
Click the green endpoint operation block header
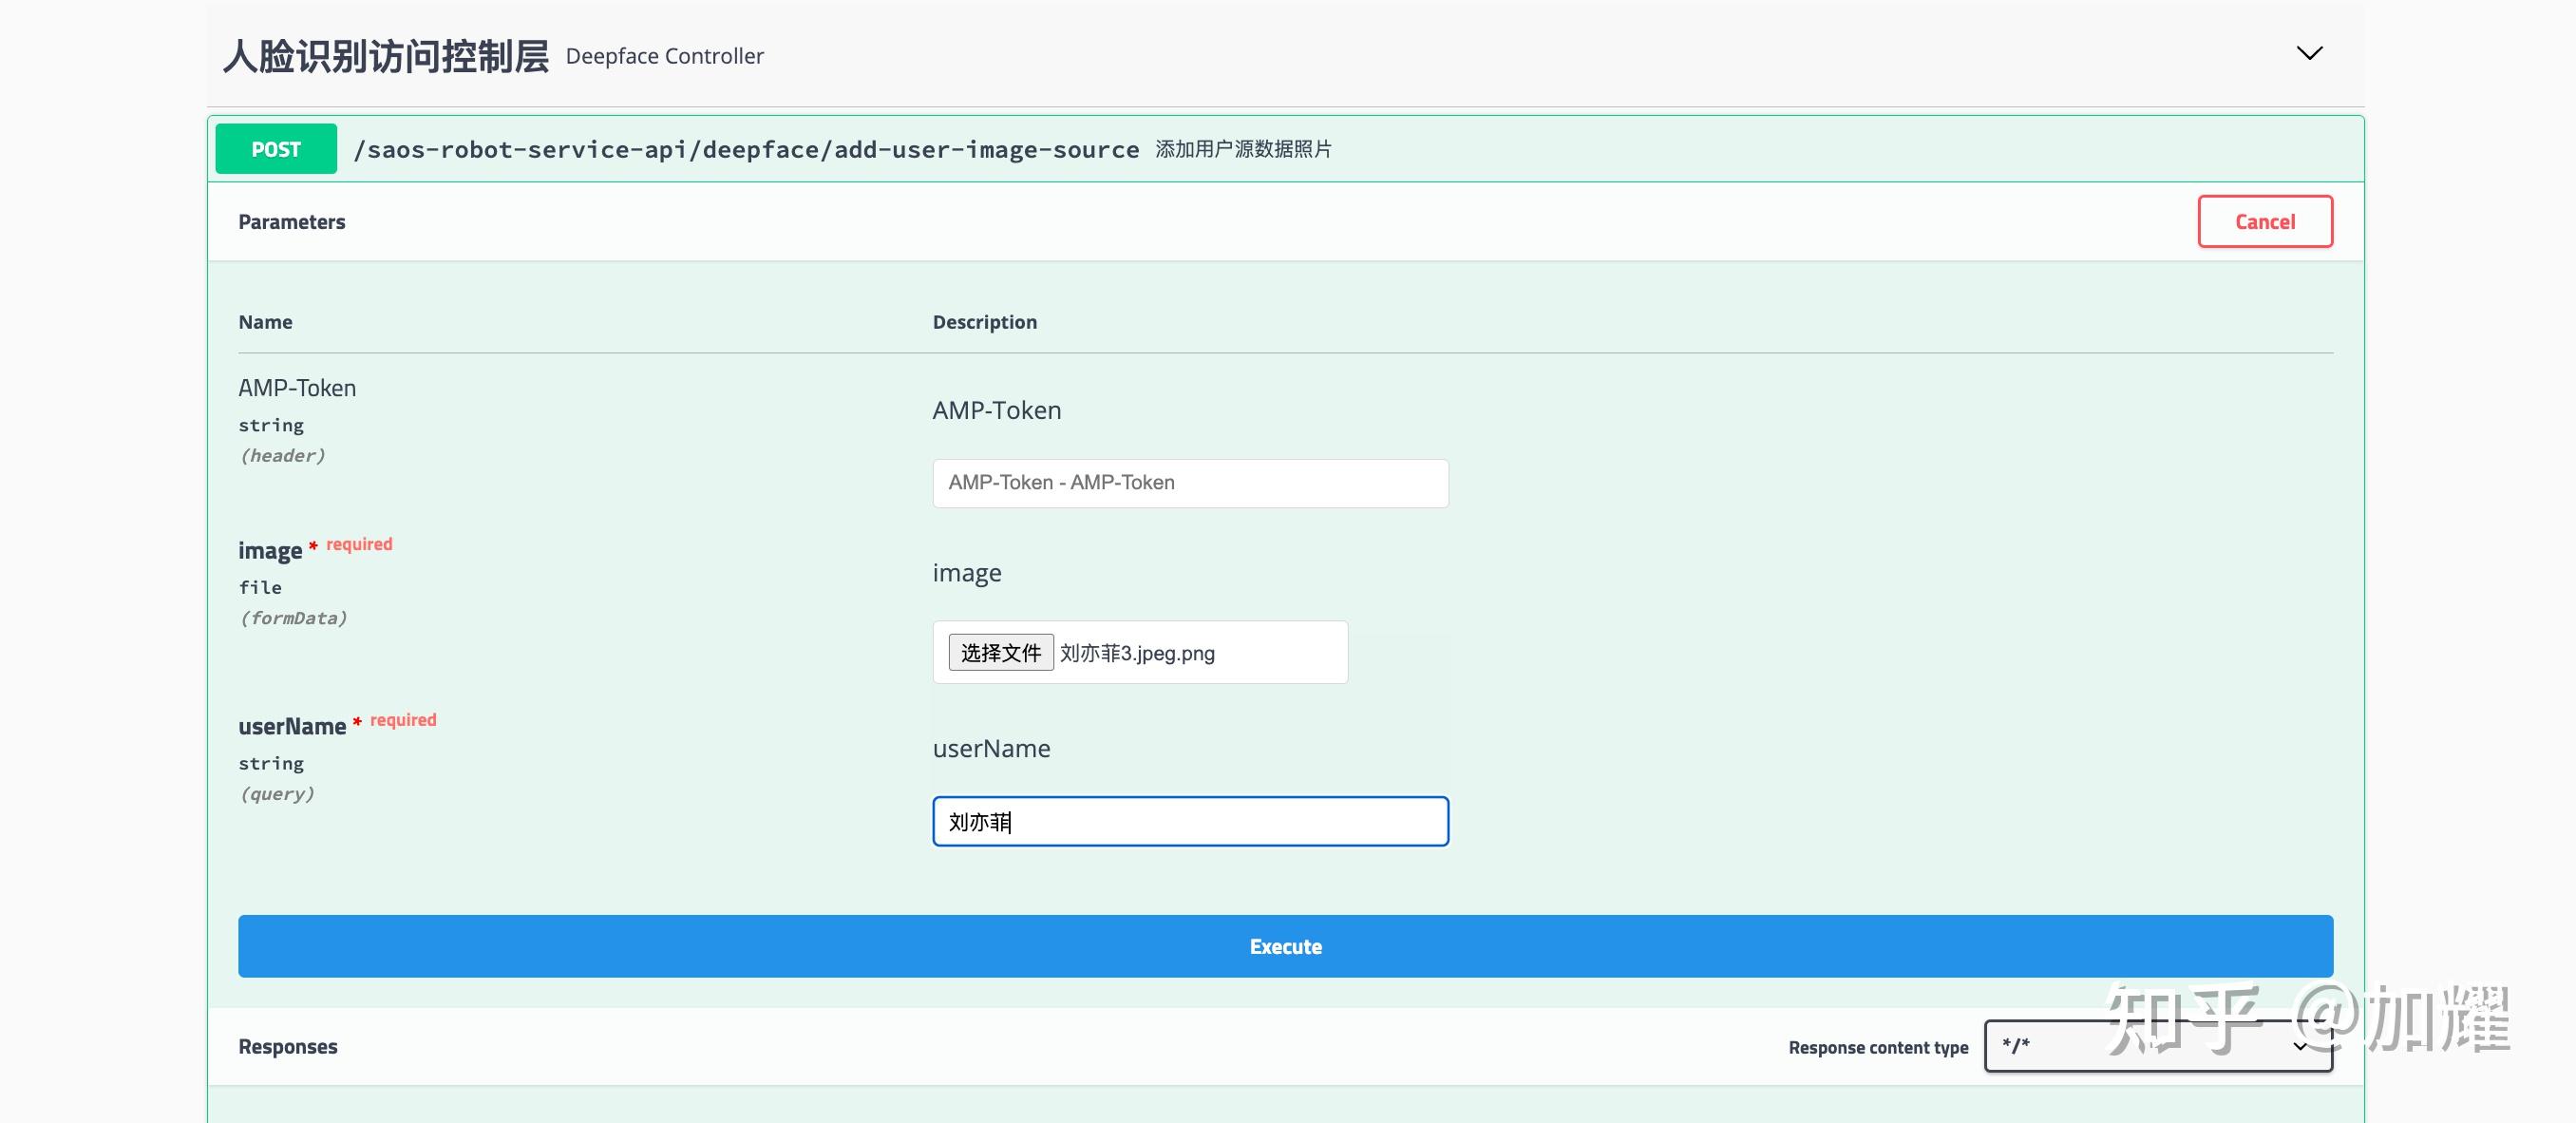click(1700, 148)
